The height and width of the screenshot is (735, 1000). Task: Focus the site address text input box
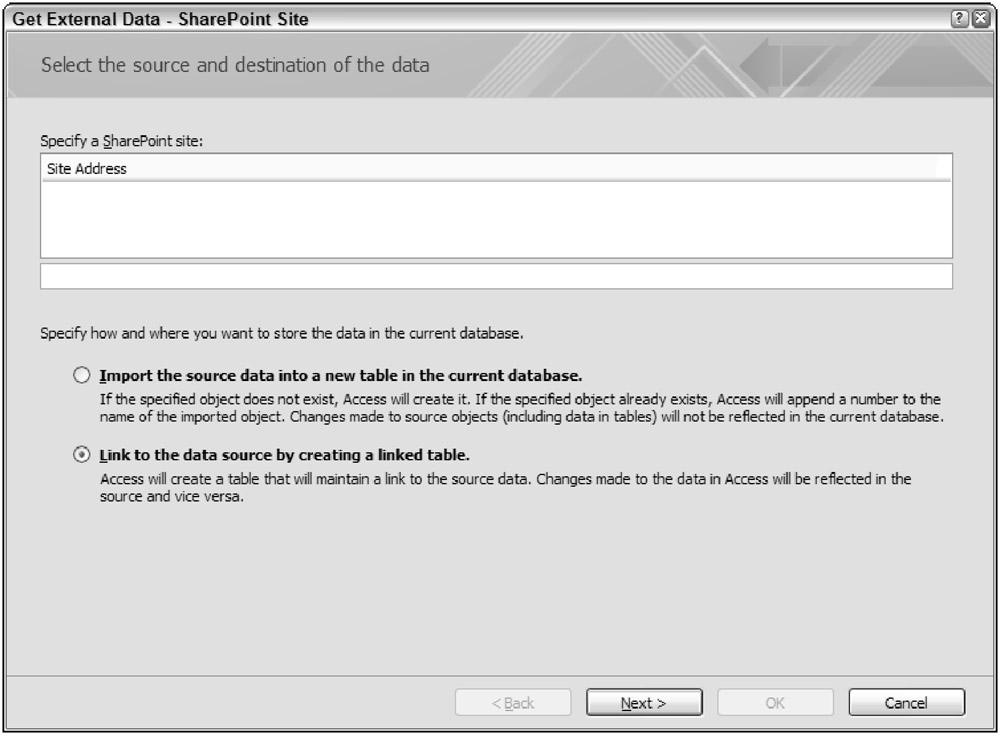tap(496, 276)
